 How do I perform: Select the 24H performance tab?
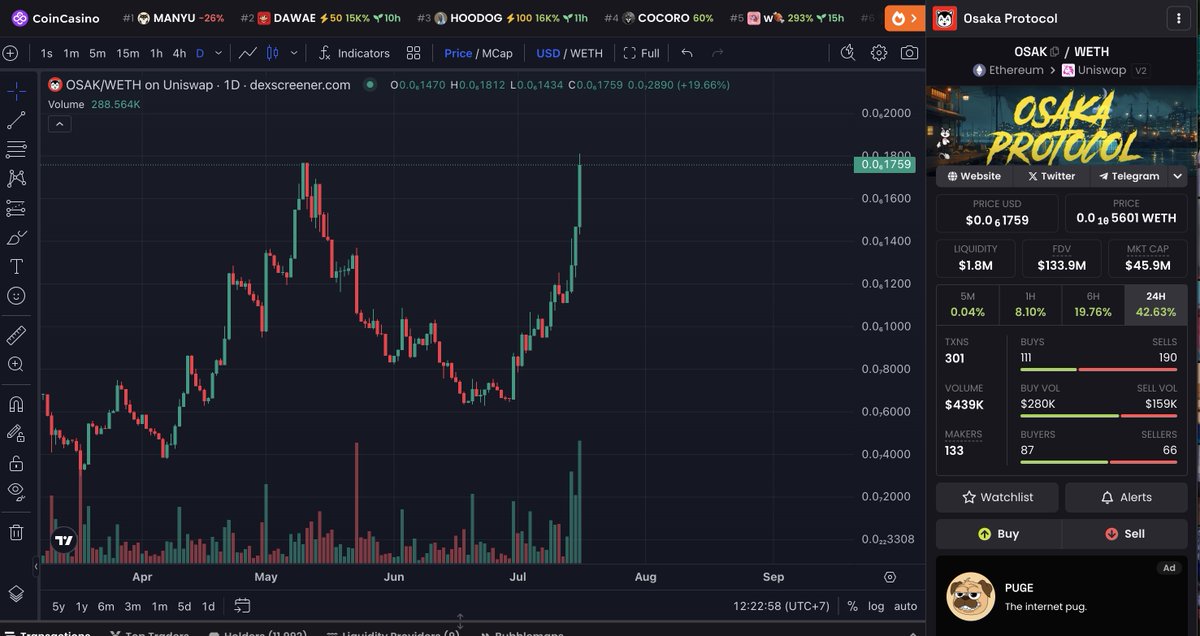tap(1156, 304)
